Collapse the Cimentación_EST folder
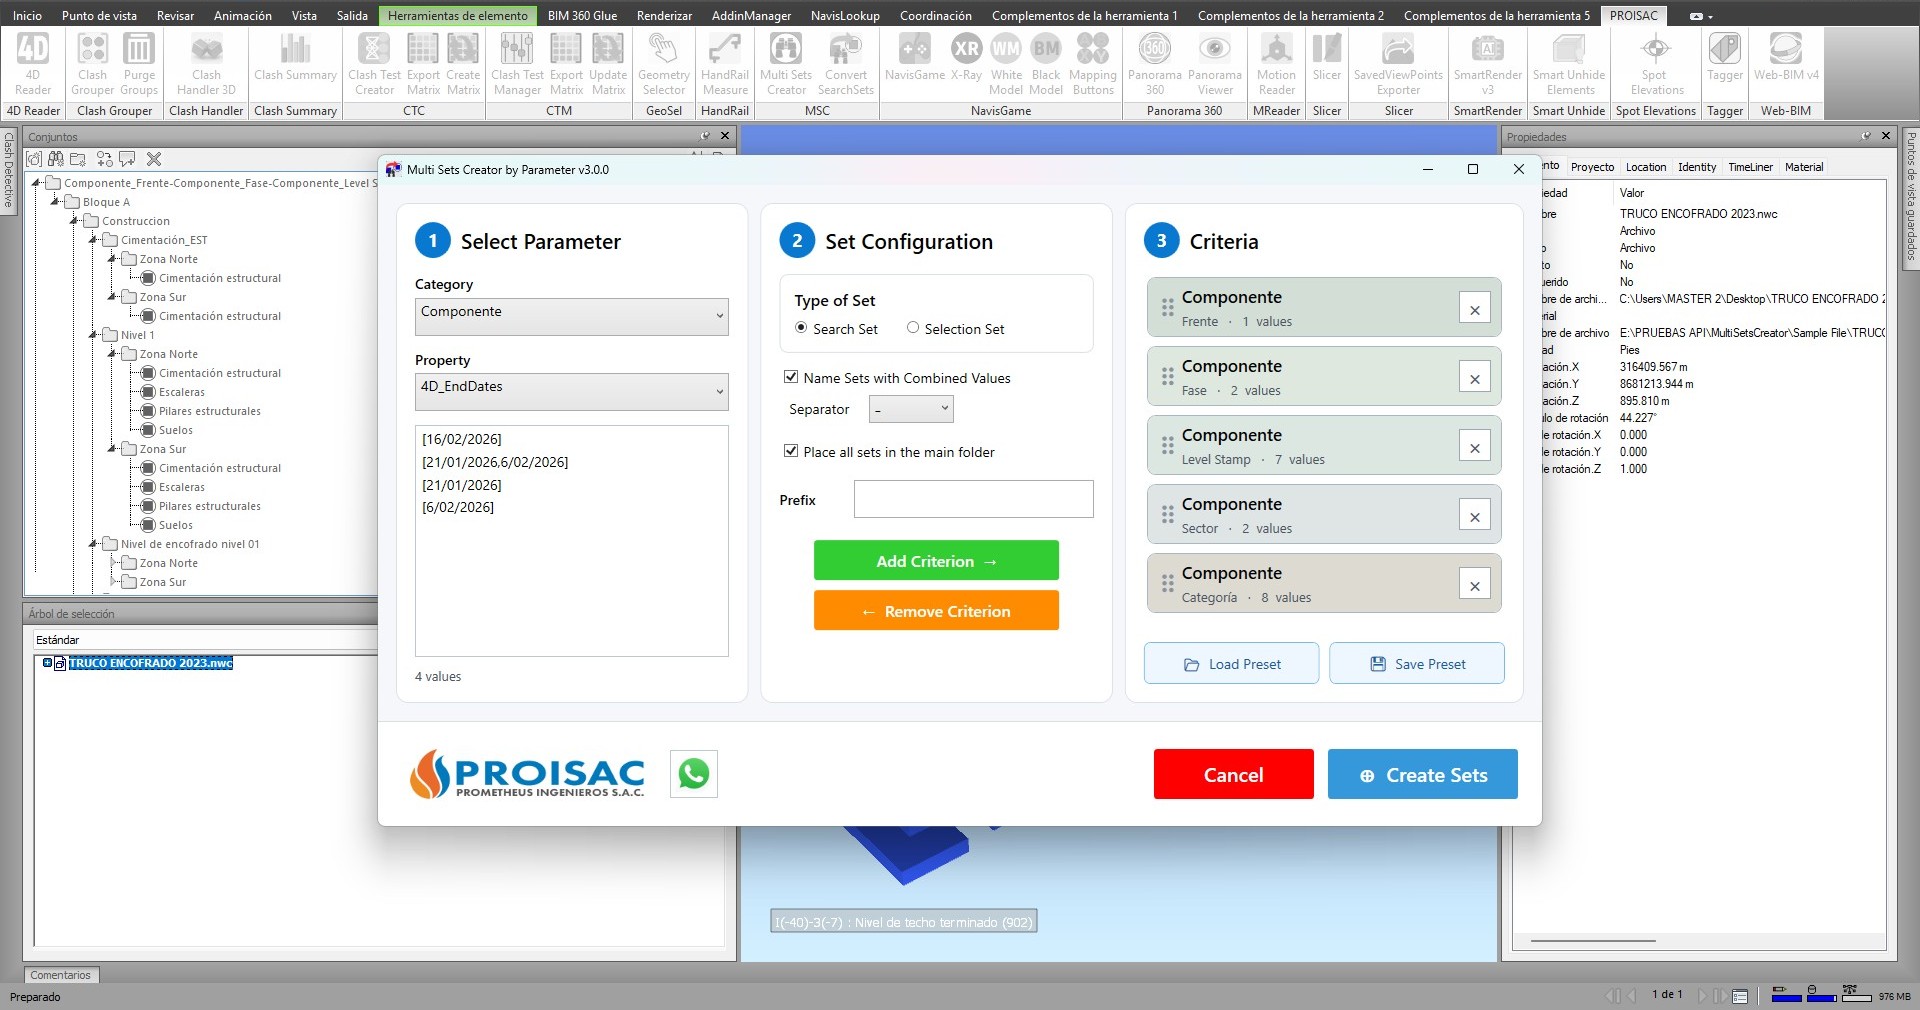The height and width of the screenshot is (1010, 1920). [94, 240]
